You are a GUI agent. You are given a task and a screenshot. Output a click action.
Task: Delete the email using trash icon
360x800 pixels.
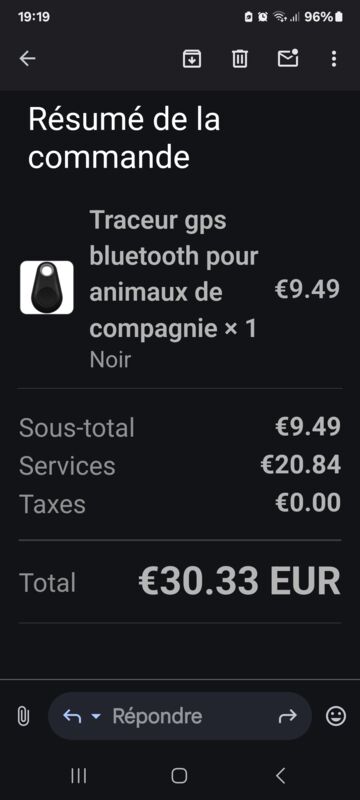tap(240, 59)
